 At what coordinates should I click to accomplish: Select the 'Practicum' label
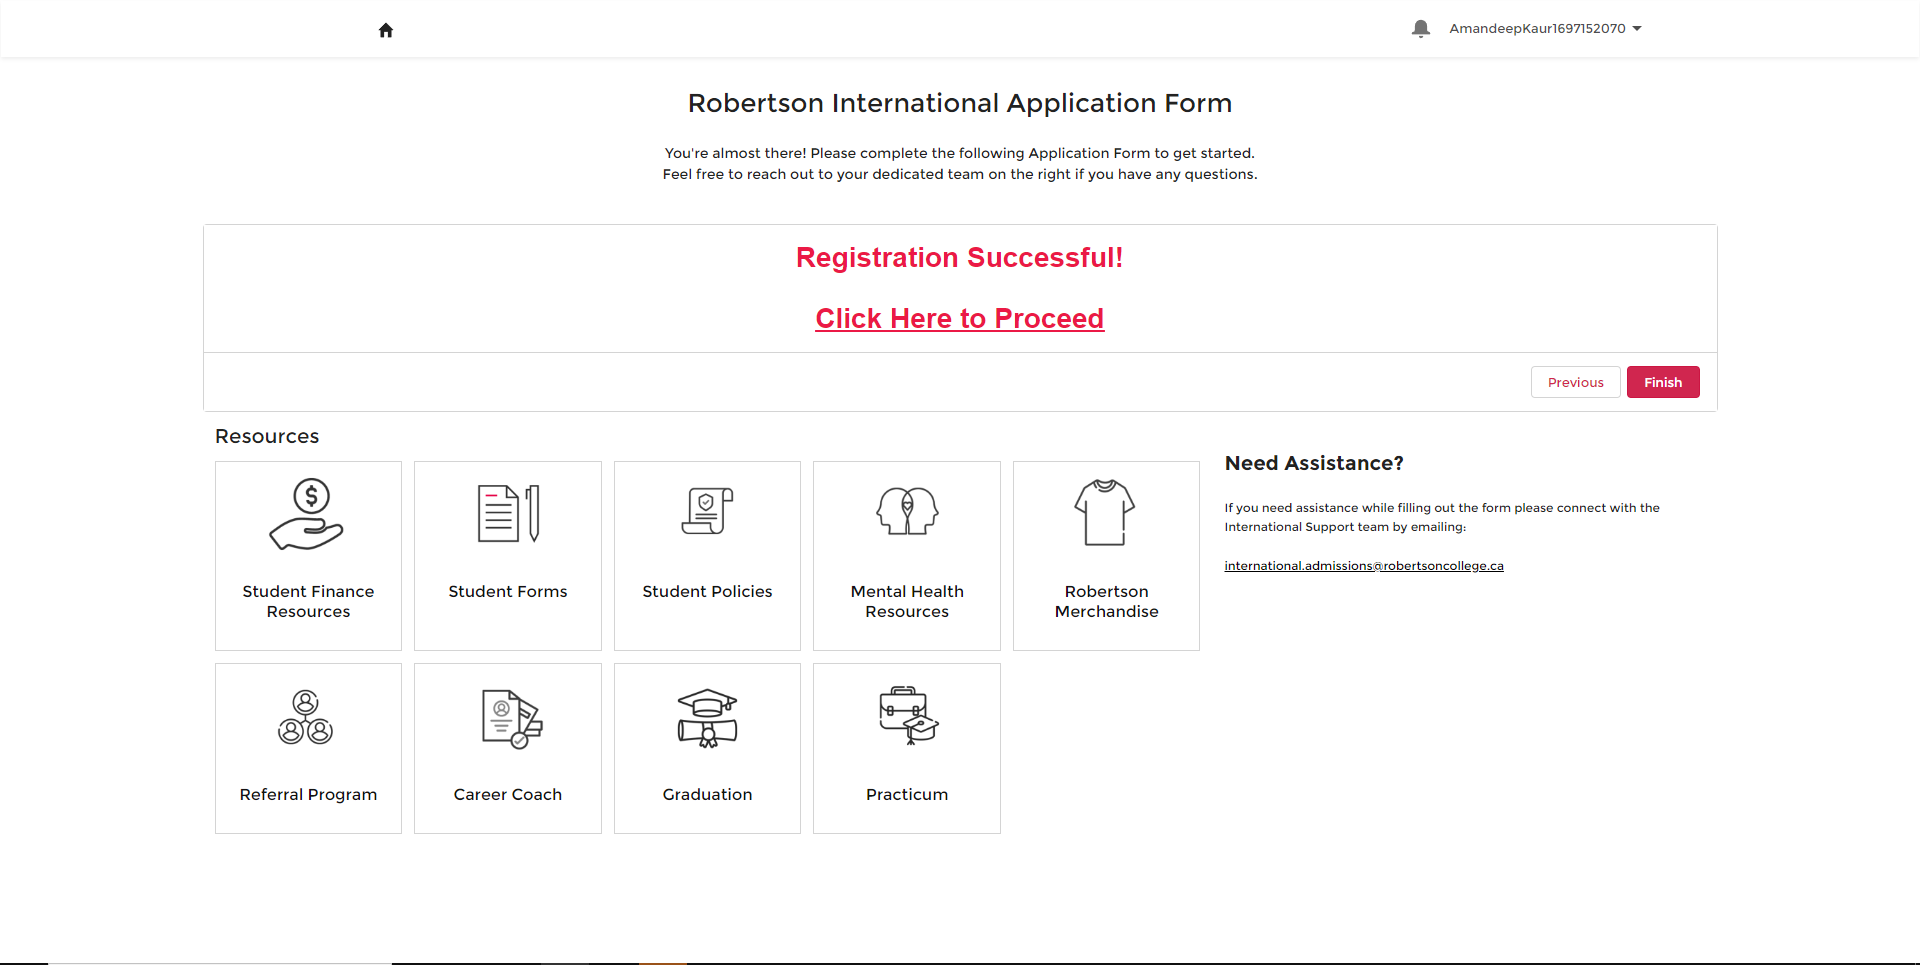click(907, 794)
